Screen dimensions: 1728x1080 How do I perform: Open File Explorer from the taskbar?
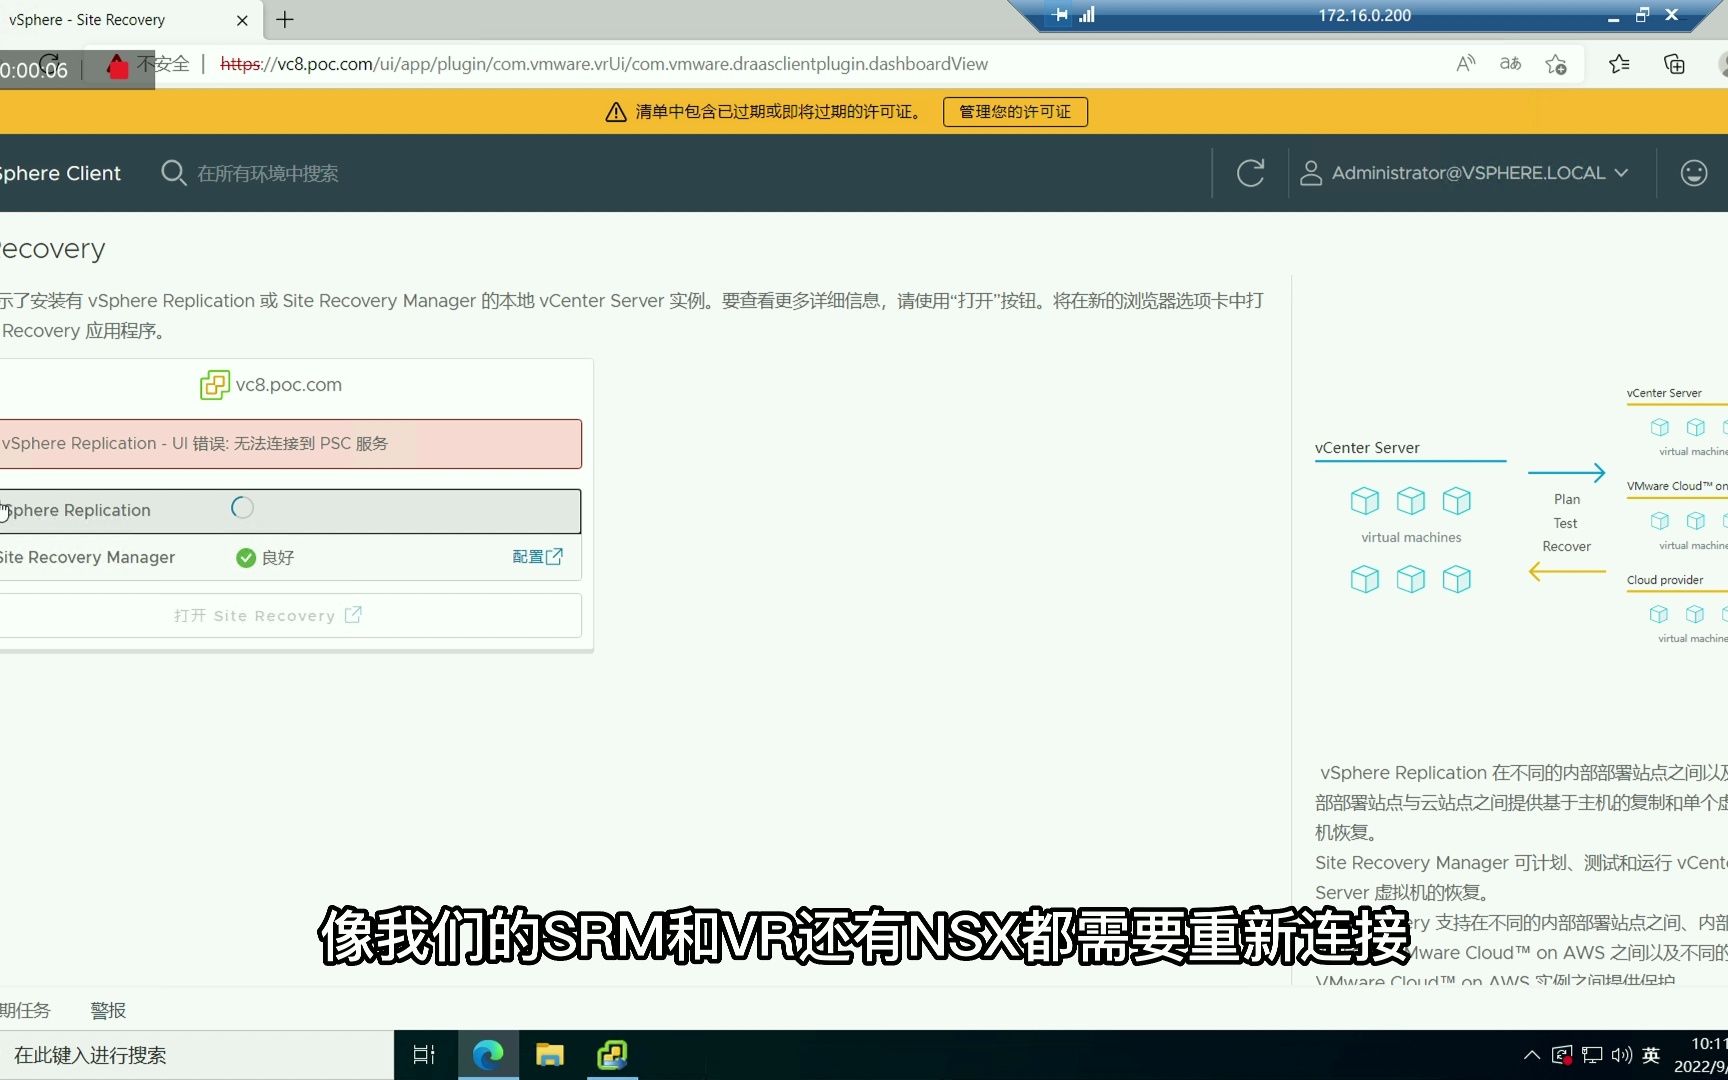pos(550,1055)
